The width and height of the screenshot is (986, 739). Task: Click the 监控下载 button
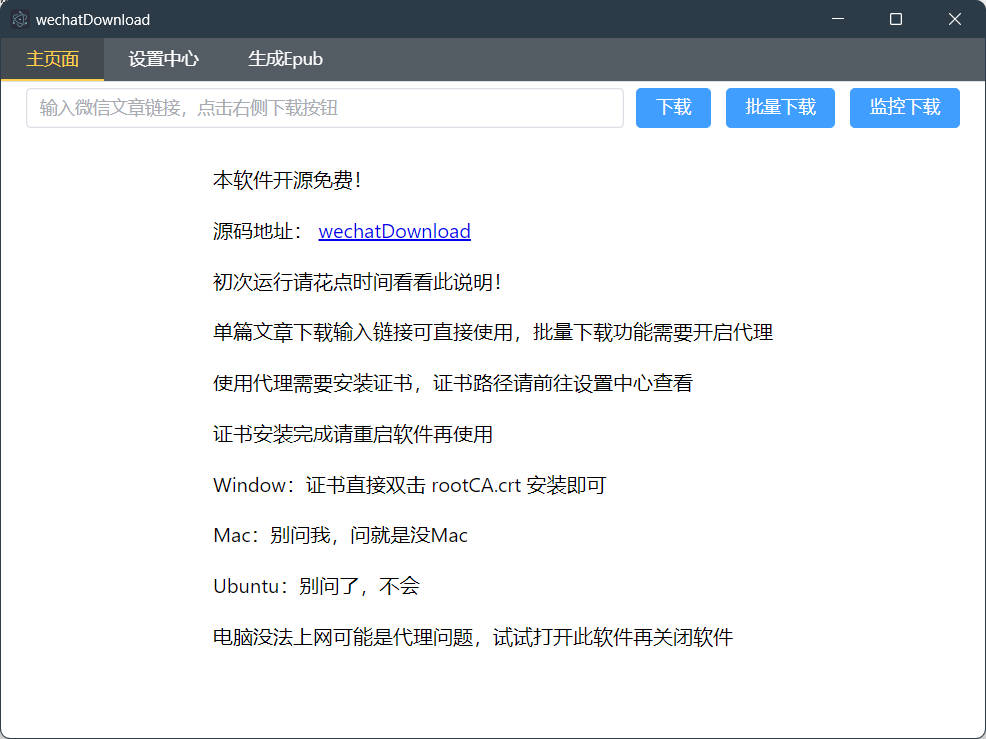point(904,108)
